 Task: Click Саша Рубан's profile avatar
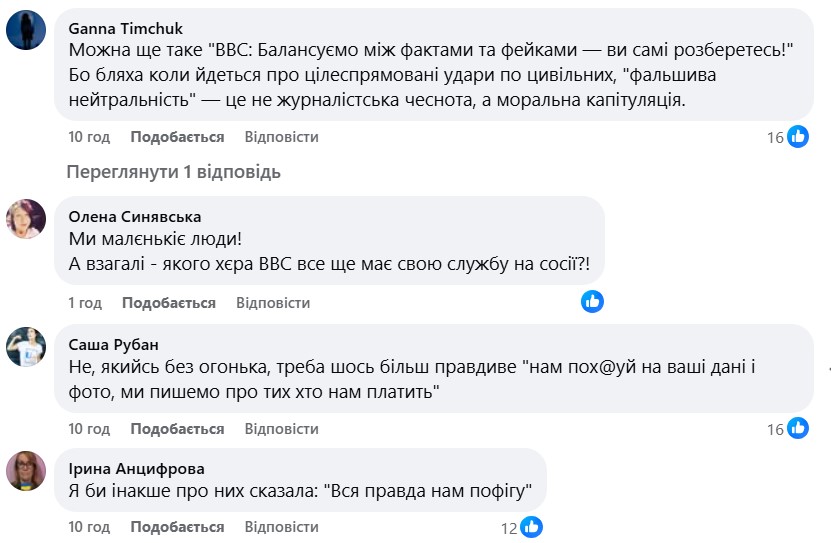pyautogui.click(x=26, y=346)
